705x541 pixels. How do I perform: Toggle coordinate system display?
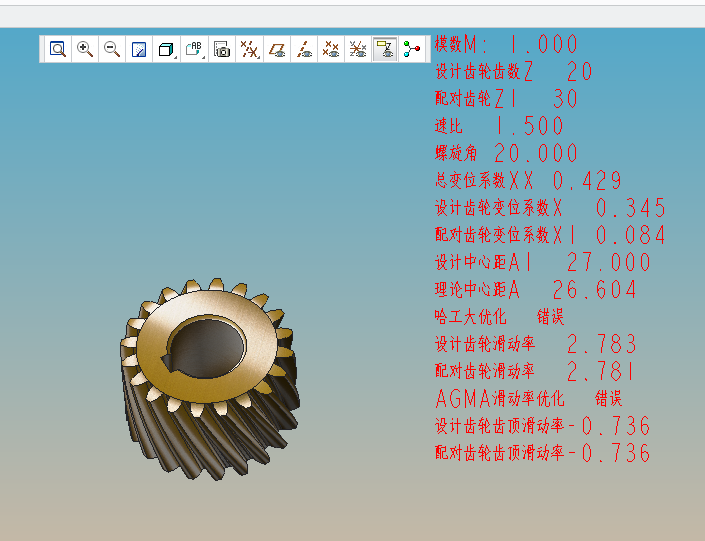pos(358,49)
